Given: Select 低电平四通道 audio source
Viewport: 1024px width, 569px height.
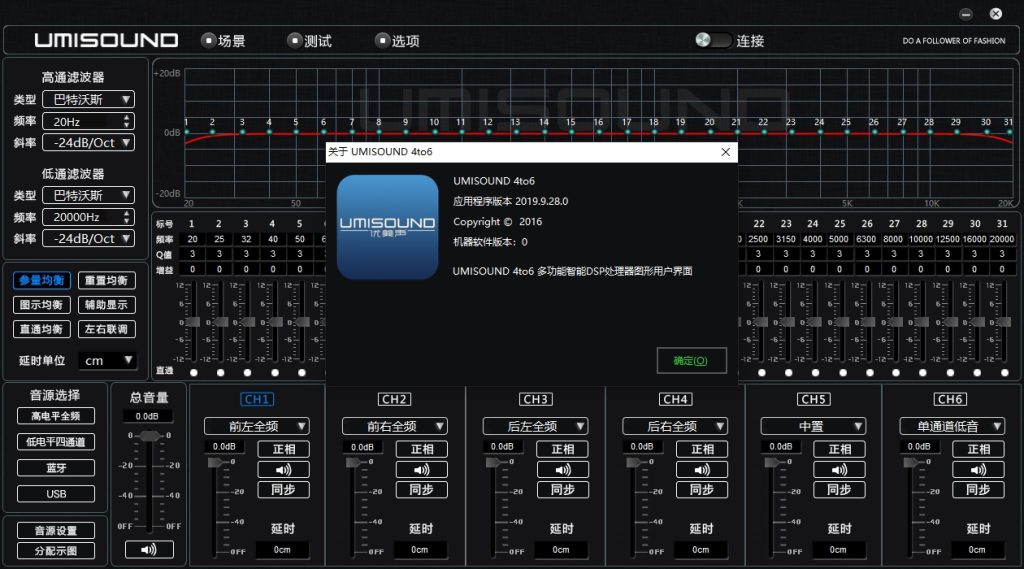Looking at the screenshot, I should (x=56, y=442).
